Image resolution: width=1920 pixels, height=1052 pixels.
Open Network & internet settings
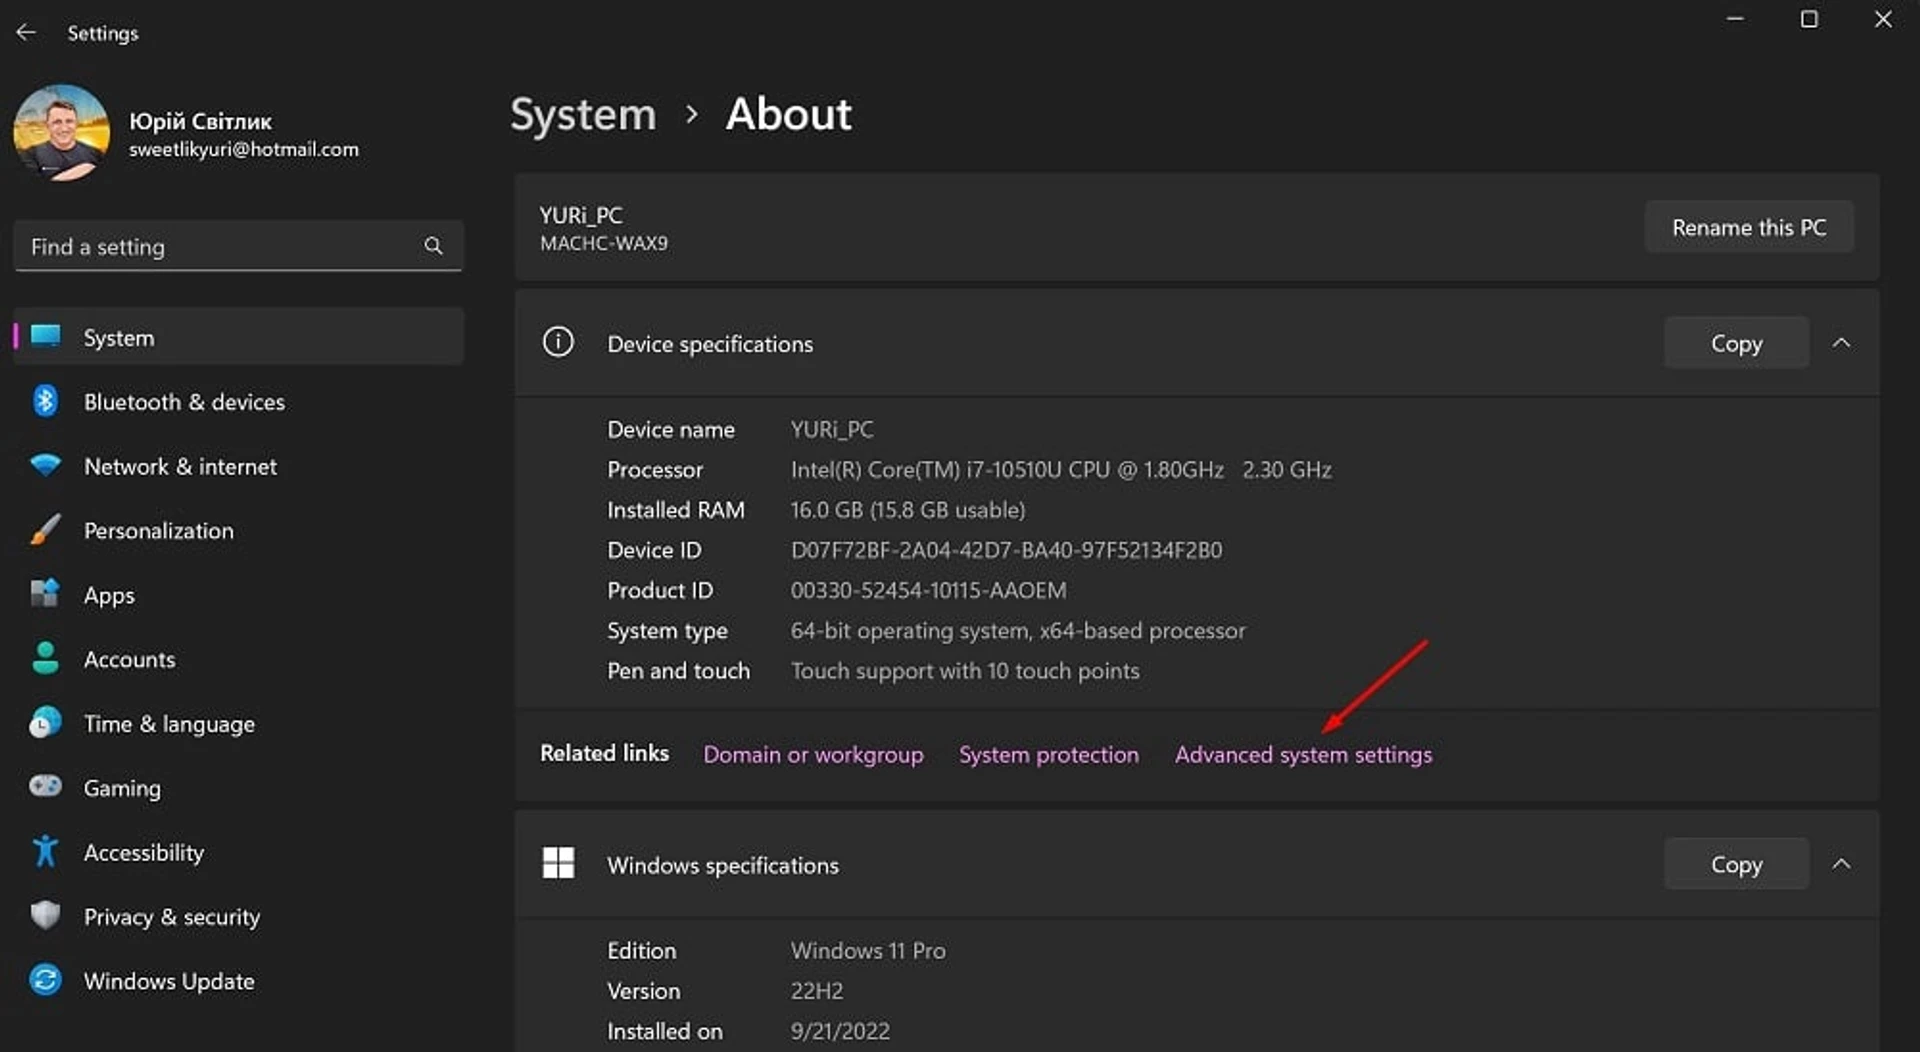point(238,466)
